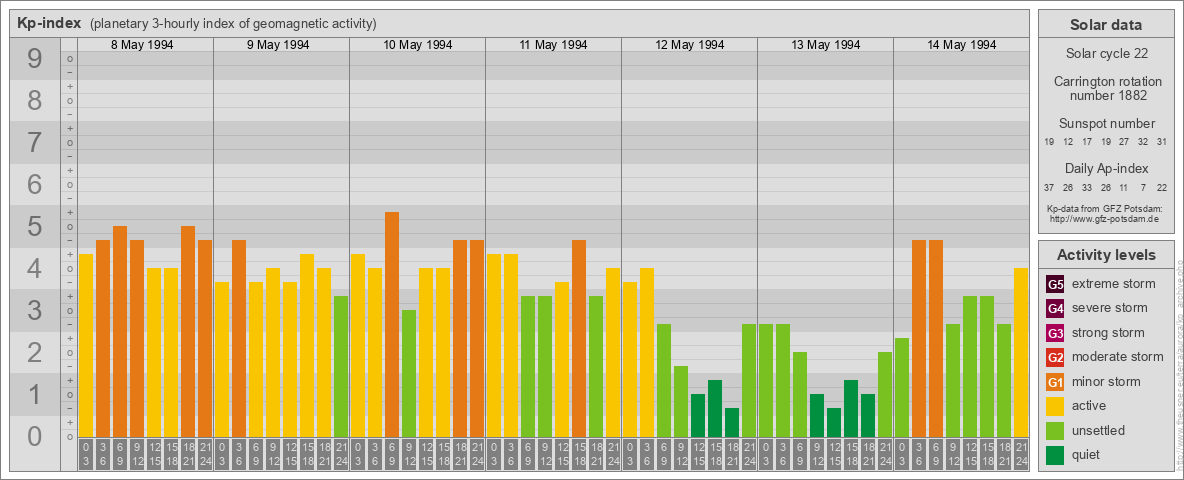This screenshot has width=1184, height=480.
Task: Click sunspot number value 32
Action: coord(1142,142)
